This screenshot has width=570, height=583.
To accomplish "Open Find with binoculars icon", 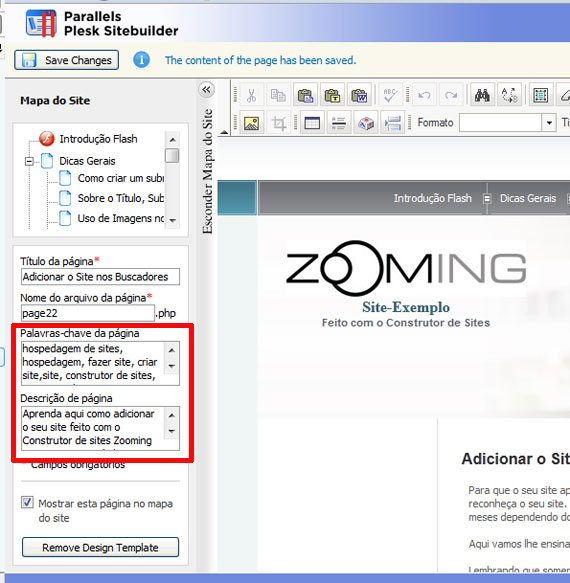I will (x=482, y=95).
